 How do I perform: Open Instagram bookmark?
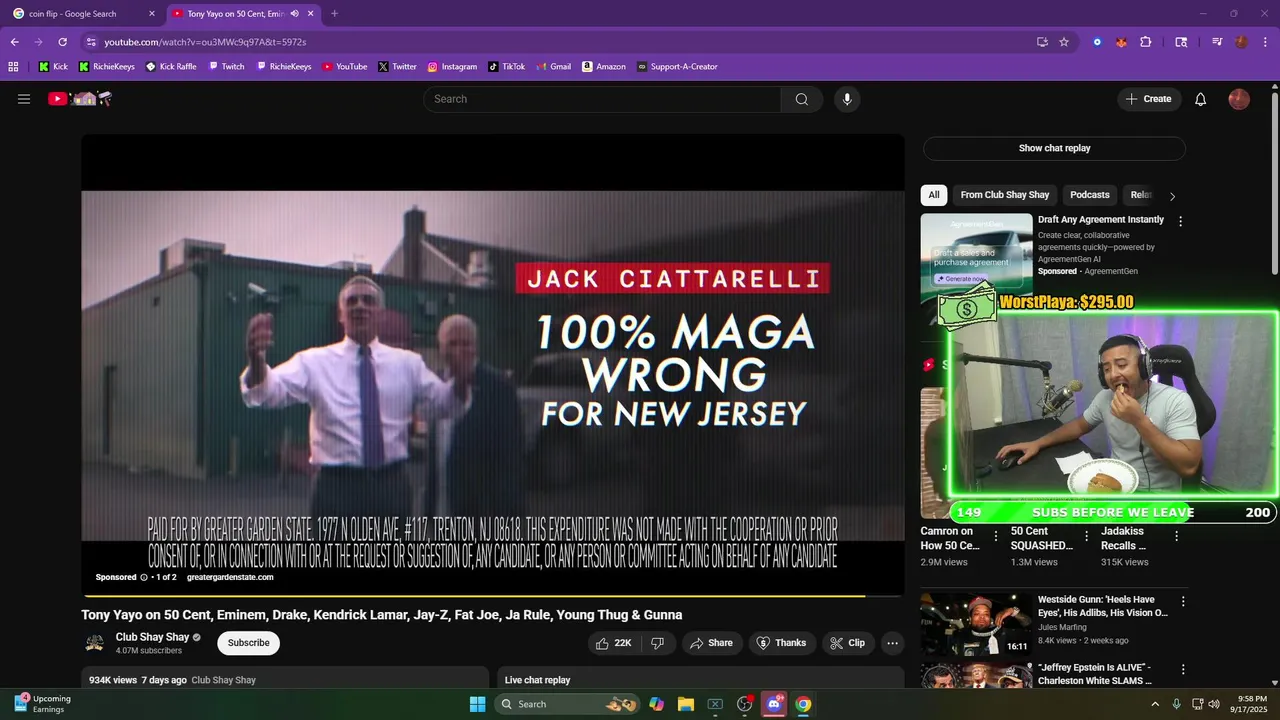452,67
